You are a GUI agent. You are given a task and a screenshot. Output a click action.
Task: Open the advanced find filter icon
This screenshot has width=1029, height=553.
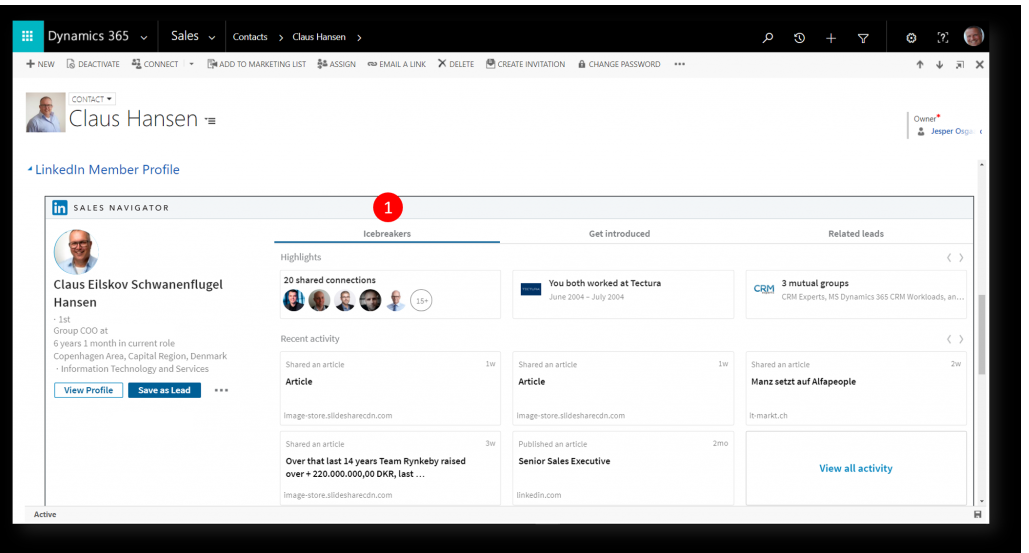863,38
